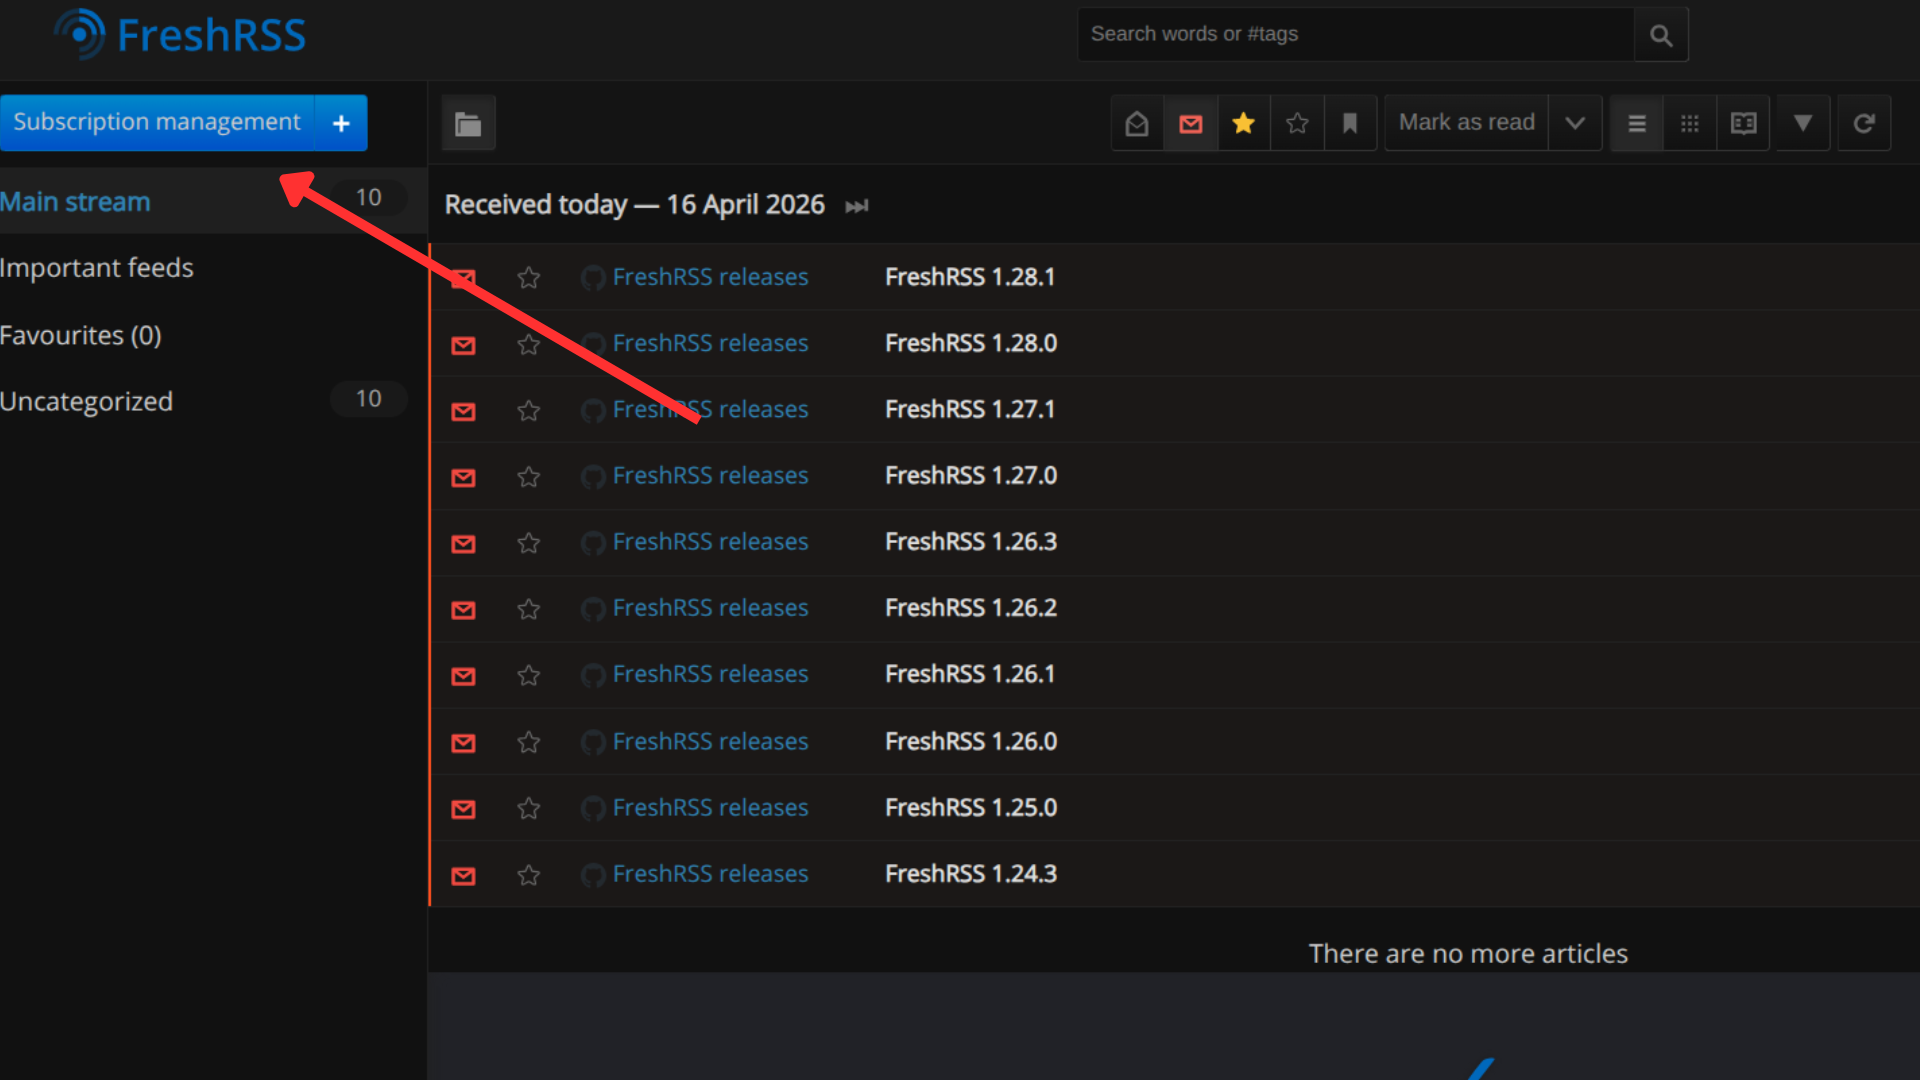
Task: Mark FreshRSS 1.28.0 as read
Action: click(463, 344)
